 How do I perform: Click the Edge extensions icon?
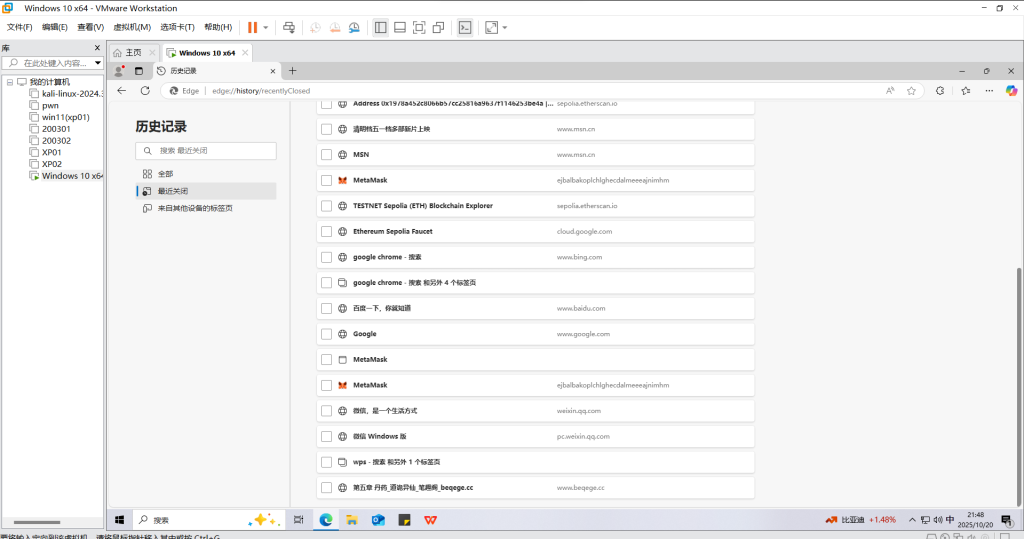tap(939, 90)
